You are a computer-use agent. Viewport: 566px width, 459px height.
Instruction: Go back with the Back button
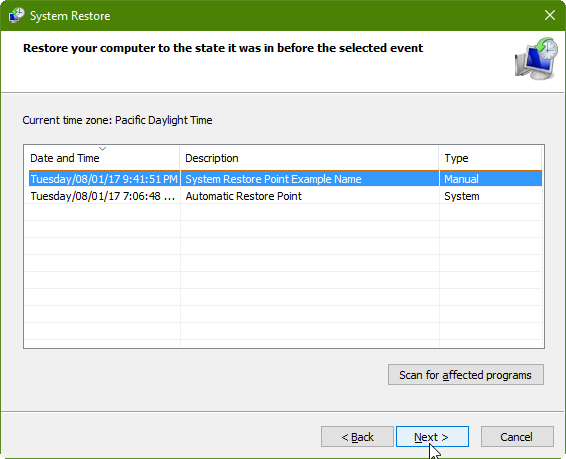(x=357, y=437)
